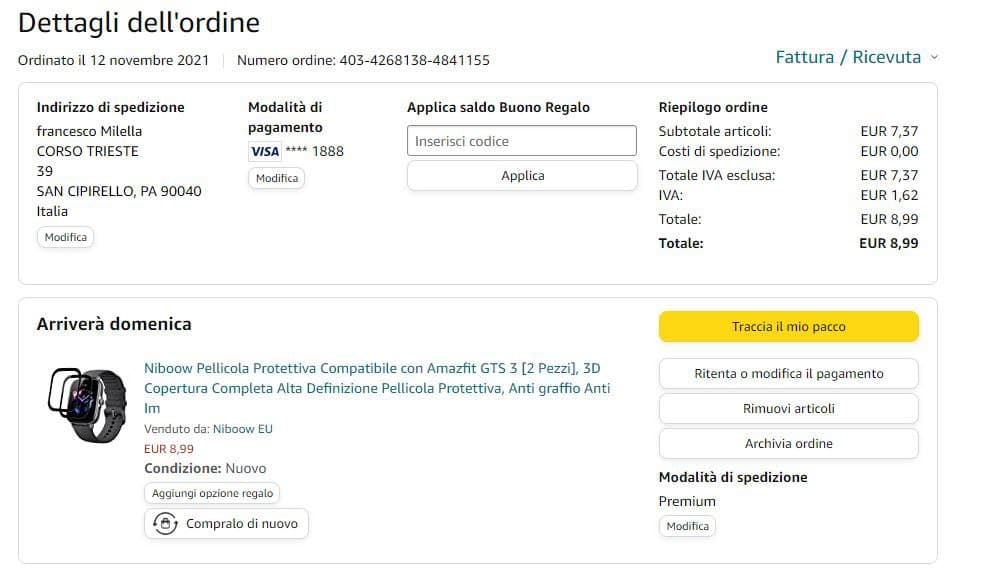983x569 pixels.
Task: Open seller Niboow EU link
Action: click(x=242, y=429)
